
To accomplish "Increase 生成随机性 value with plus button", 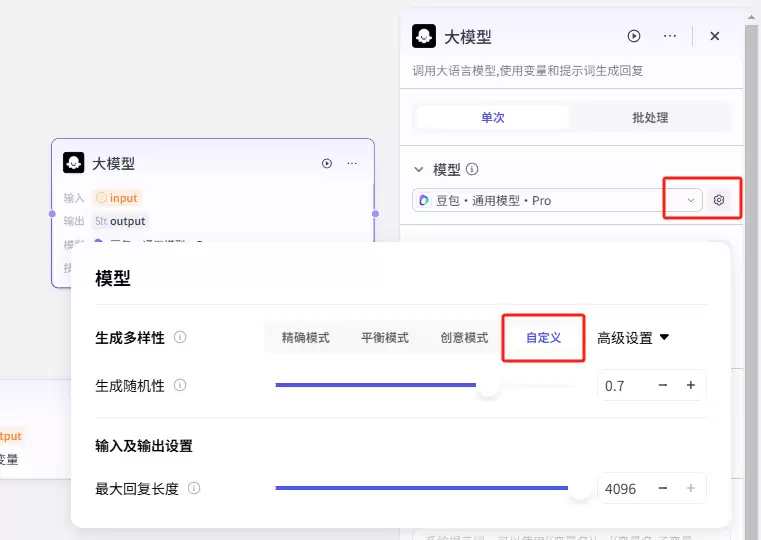I will click(691, 385).
